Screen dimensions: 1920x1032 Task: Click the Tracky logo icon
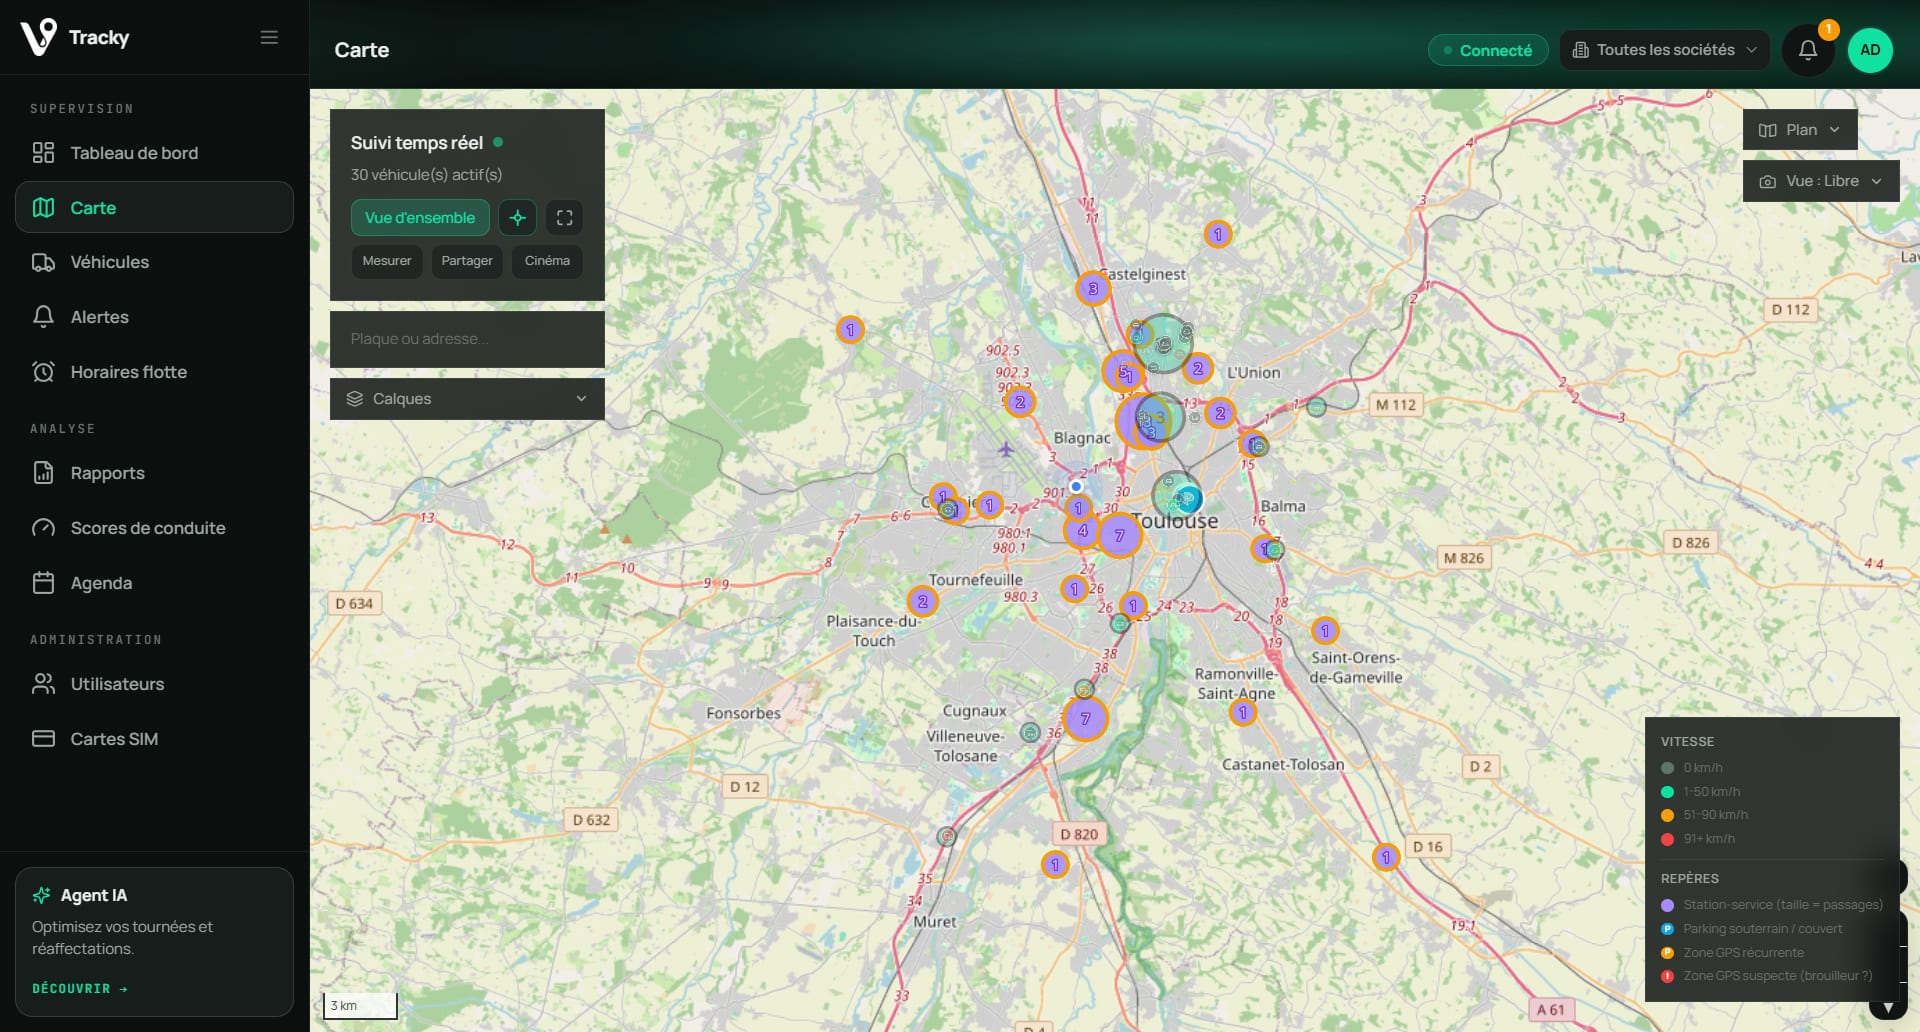point(39,37)
